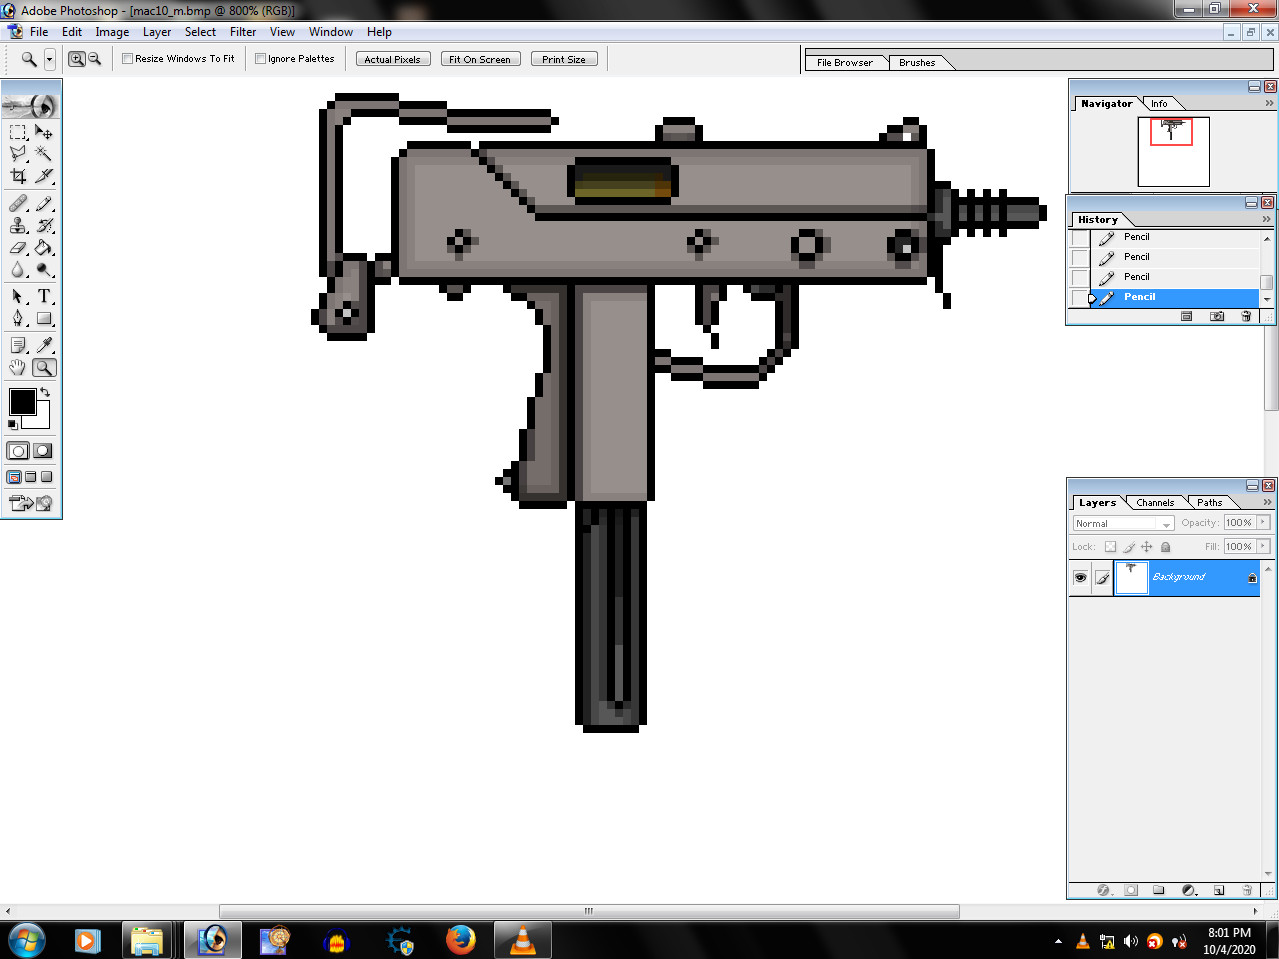The width and height of the screenshot is (1279, 959).
Task: Select the Dodge tool
Action: (44, 270)
